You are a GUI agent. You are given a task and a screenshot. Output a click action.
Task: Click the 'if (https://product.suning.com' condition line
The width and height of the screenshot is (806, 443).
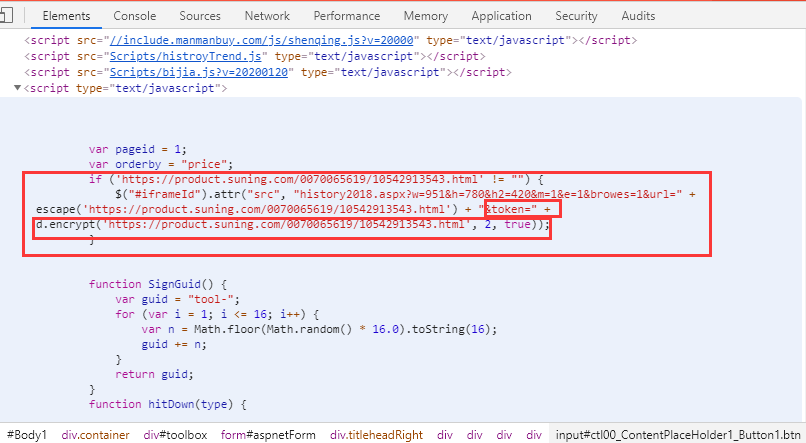click(316, 179)
